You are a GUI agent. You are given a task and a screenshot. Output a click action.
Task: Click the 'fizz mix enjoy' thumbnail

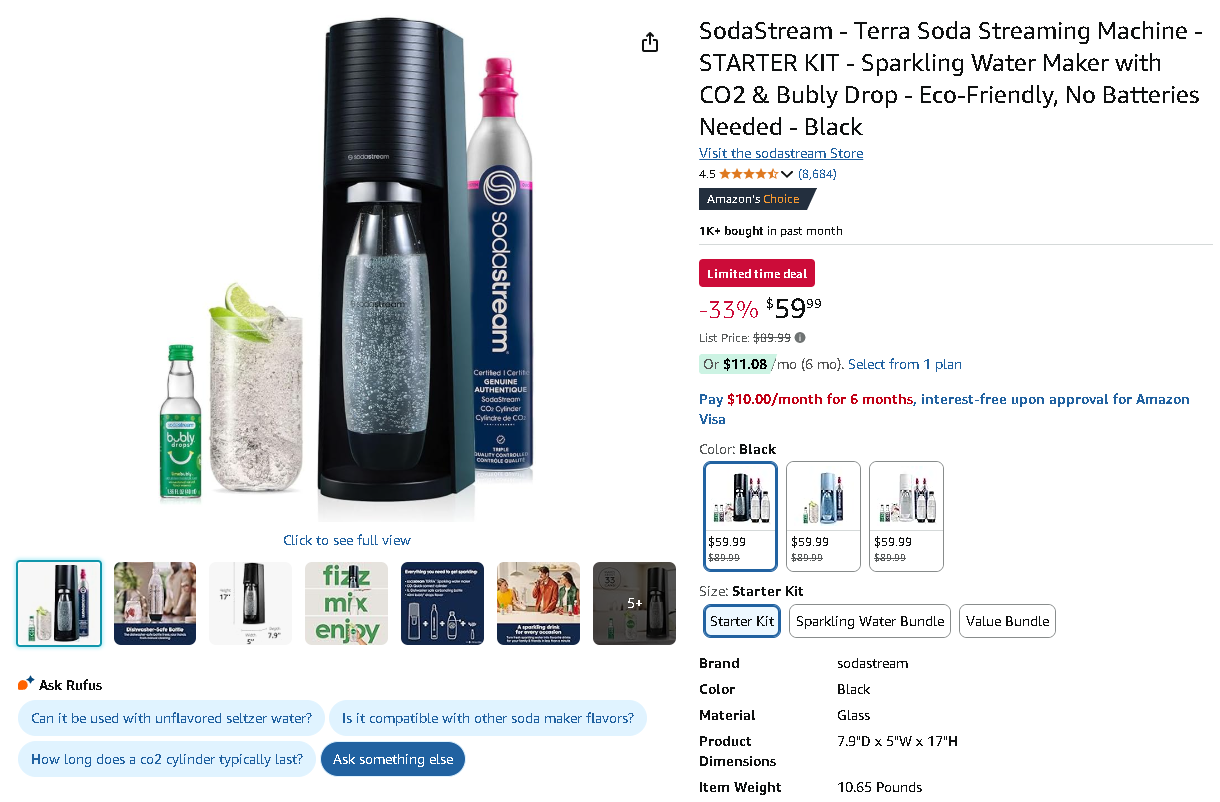[346, 603]
